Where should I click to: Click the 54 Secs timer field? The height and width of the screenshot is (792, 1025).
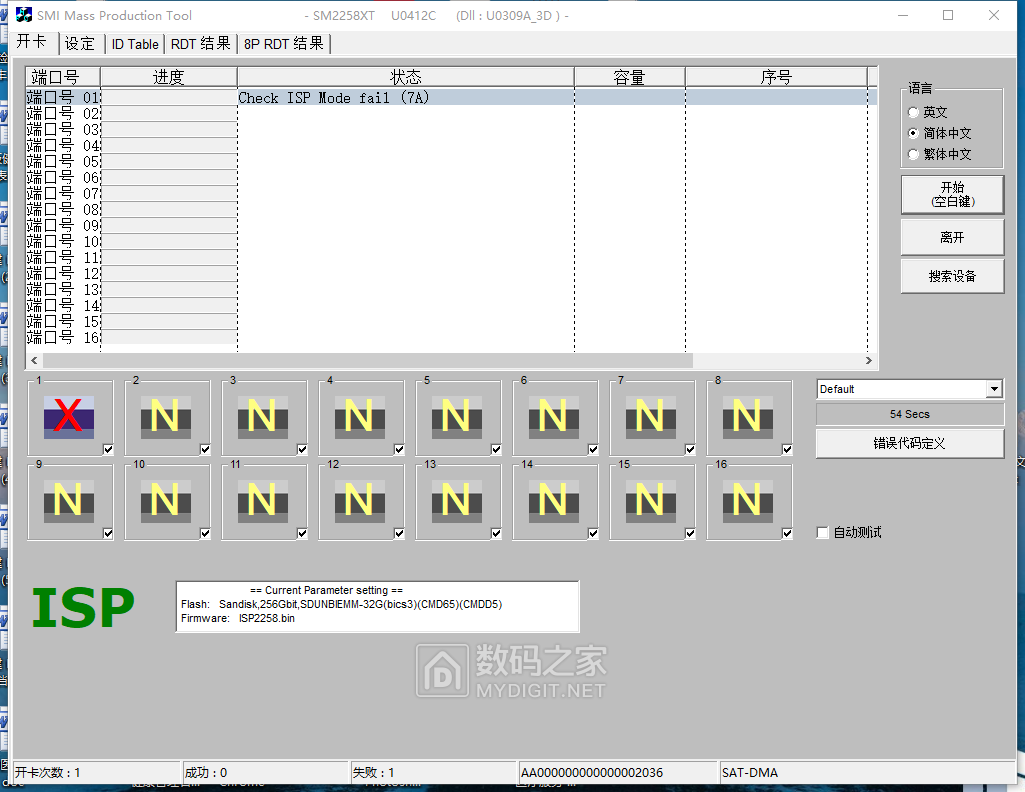click(x=909, y=414)
